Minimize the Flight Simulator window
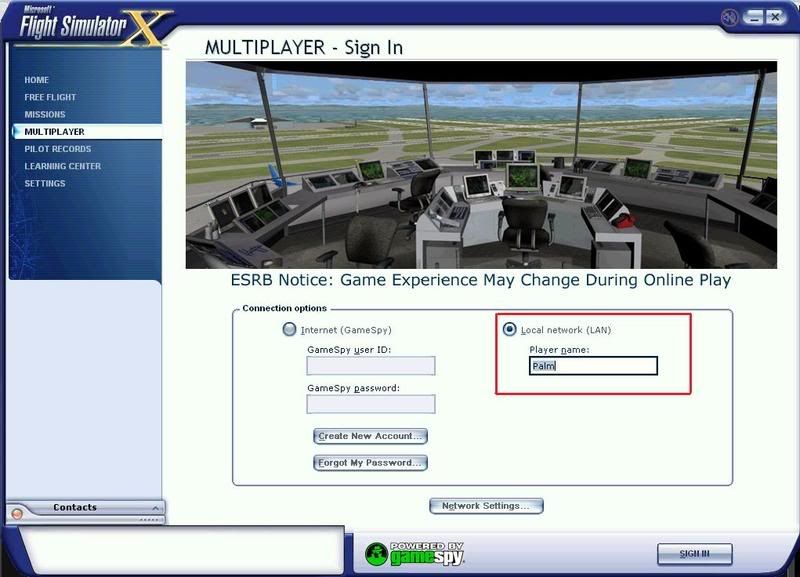 click(753, 18)
